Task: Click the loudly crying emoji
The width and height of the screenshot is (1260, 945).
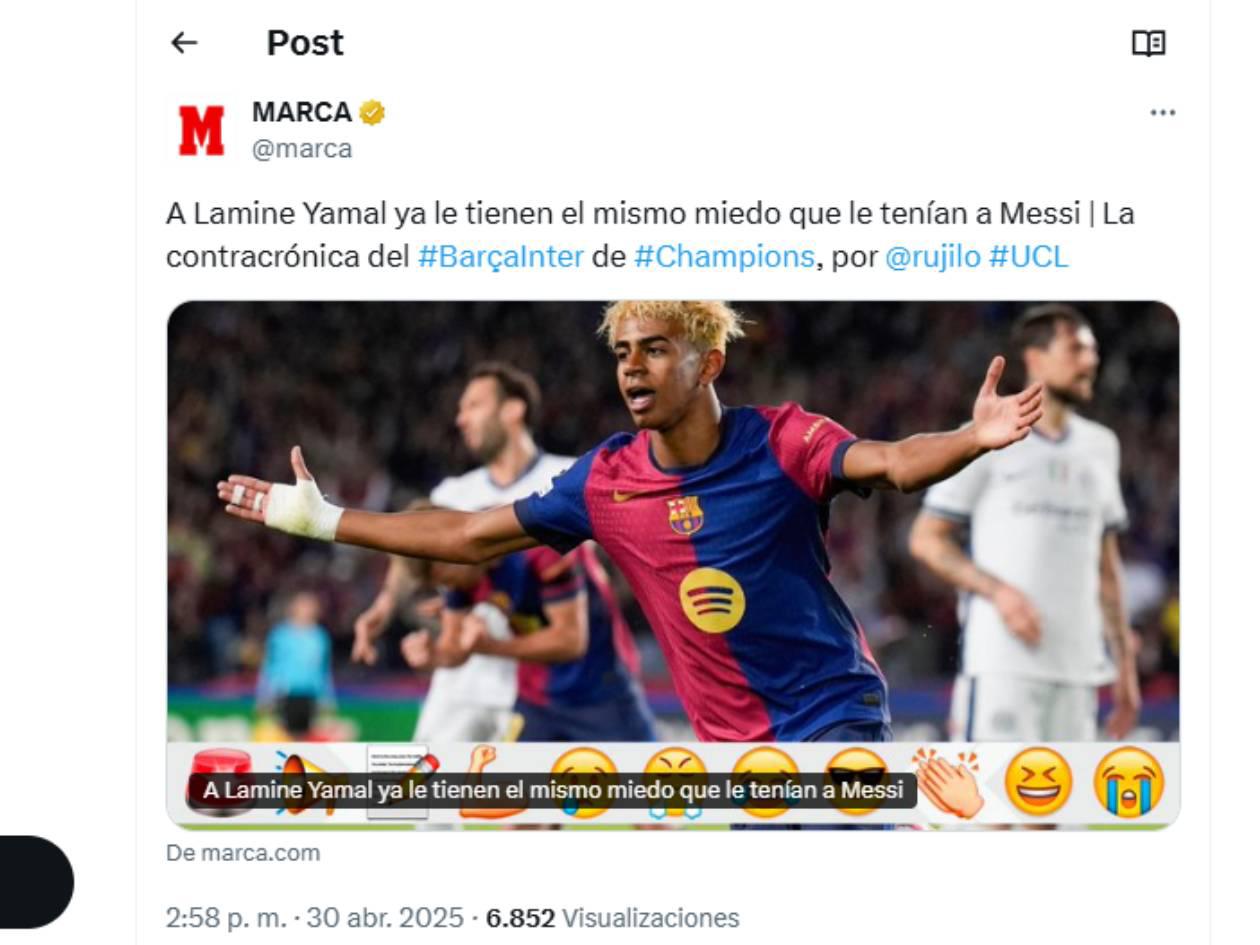Action: click(1129, 782)
